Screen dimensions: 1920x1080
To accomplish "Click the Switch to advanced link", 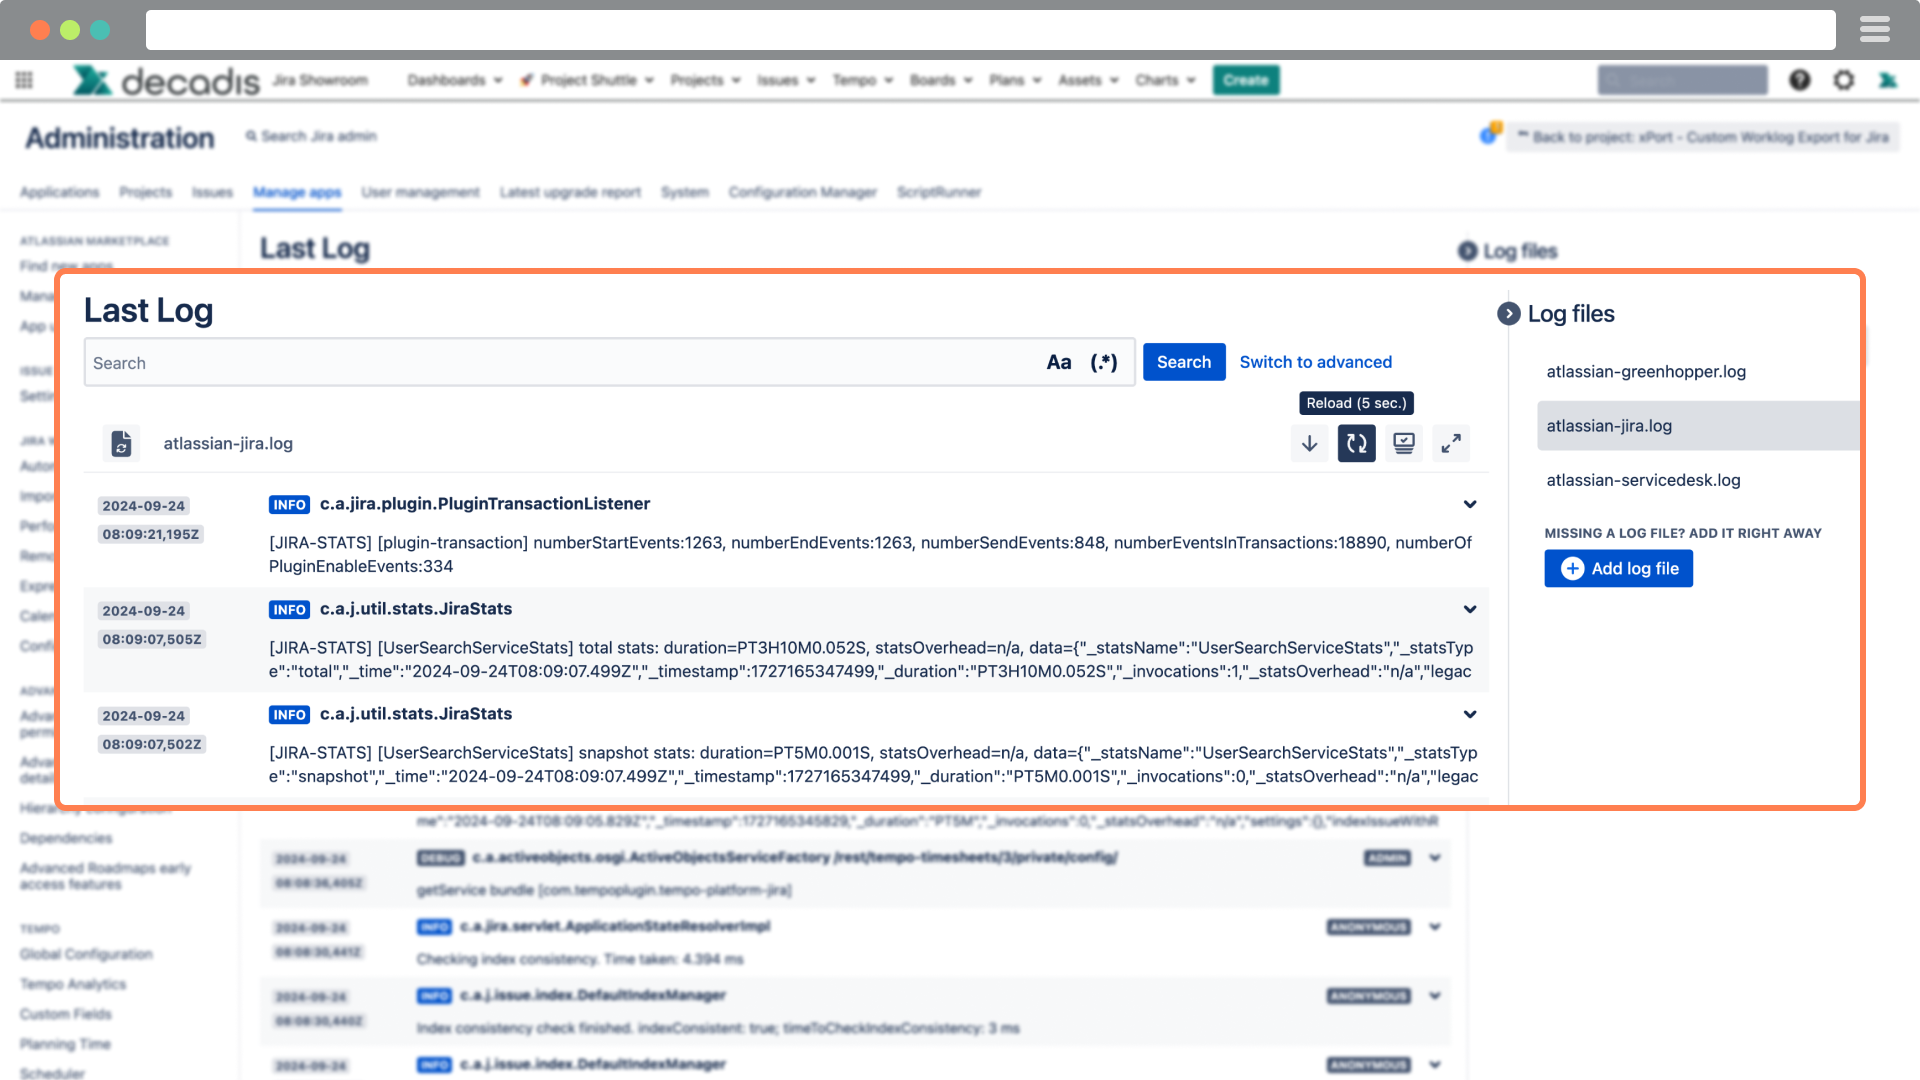I will click(1315, 362).
